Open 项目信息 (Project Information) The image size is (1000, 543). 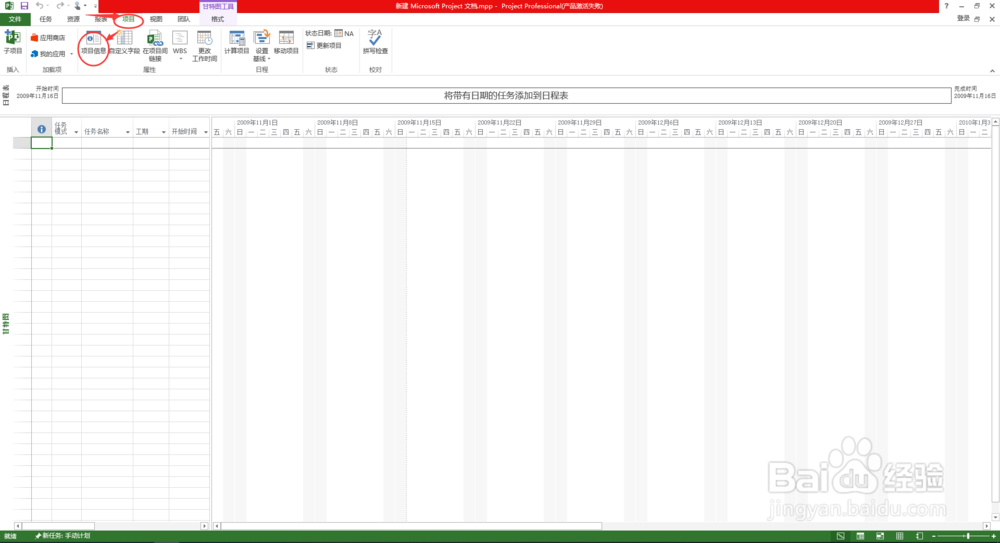point(93,43)
